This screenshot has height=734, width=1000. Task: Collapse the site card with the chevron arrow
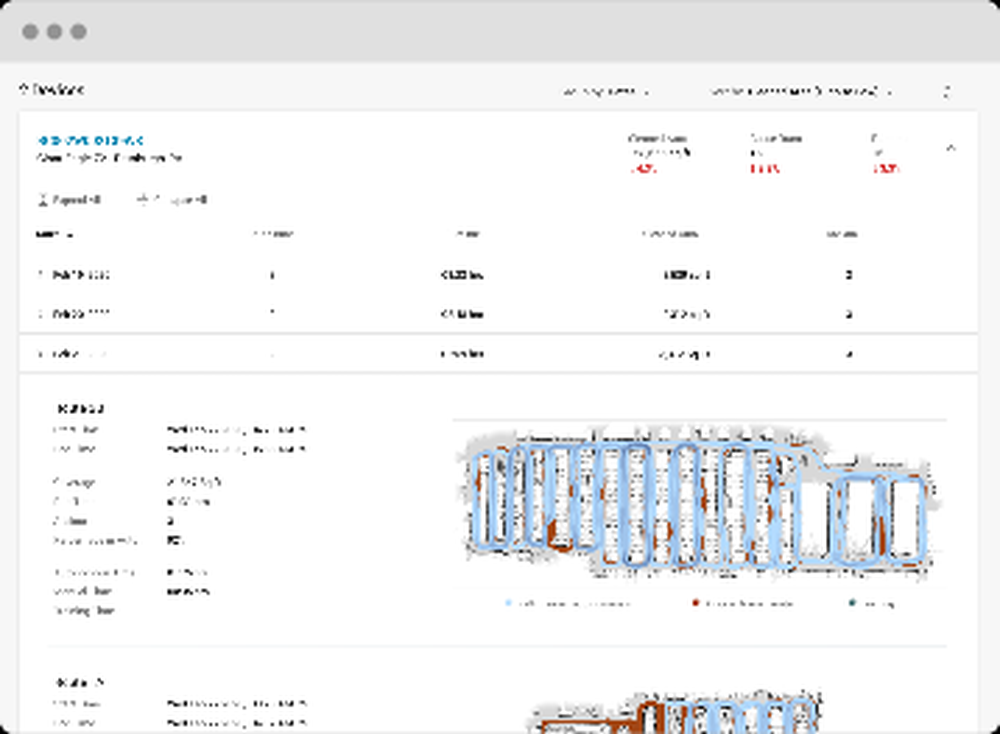click(951, 148)
